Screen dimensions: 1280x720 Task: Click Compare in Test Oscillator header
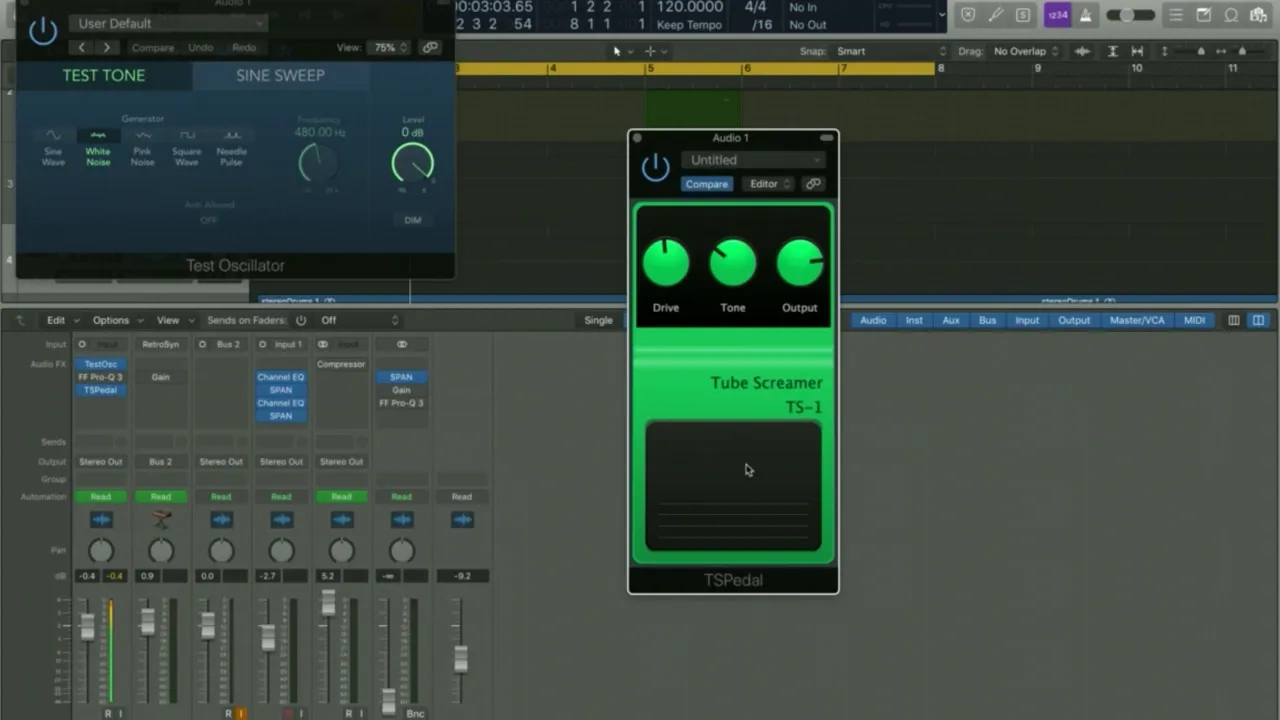(153, 47)
